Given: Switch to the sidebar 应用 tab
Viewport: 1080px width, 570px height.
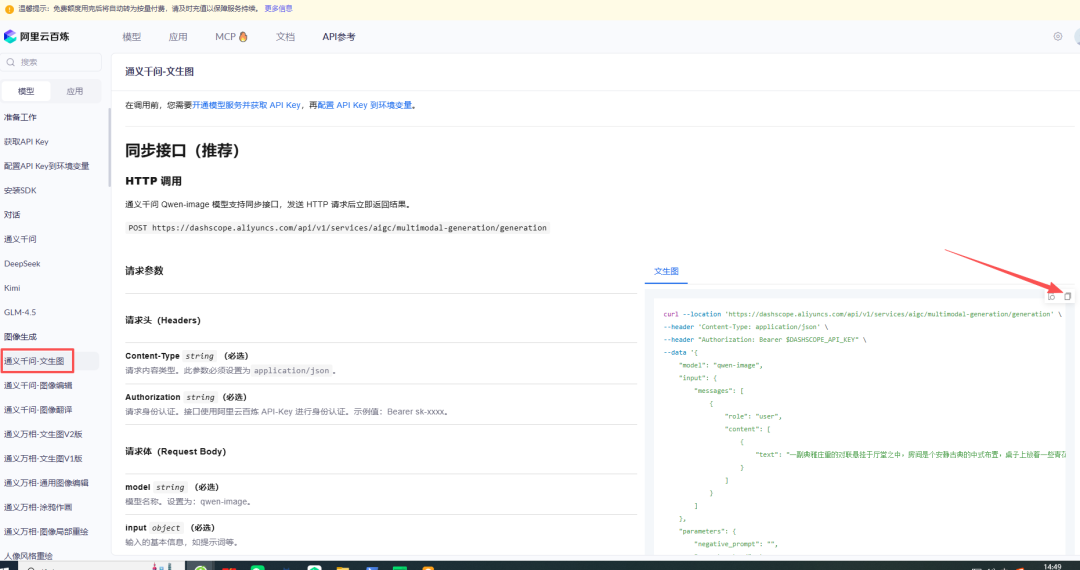Looking at the screenshot, I should coord(75,91).
